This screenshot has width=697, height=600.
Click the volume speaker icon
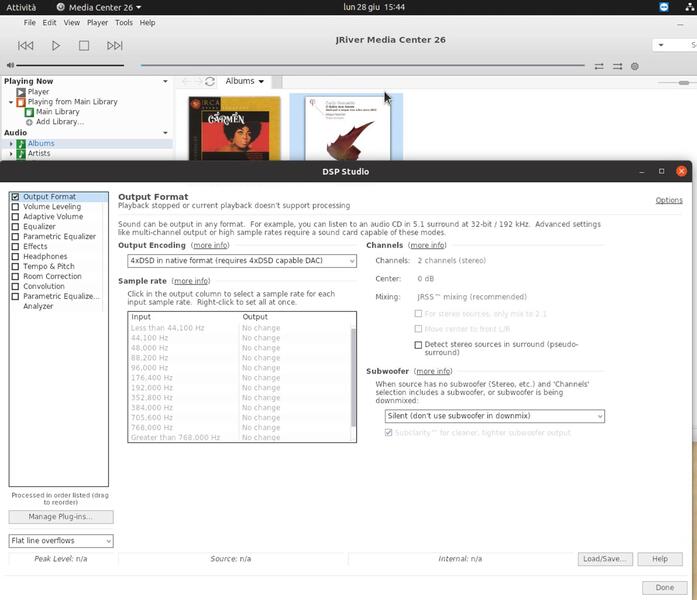point(9,66)
